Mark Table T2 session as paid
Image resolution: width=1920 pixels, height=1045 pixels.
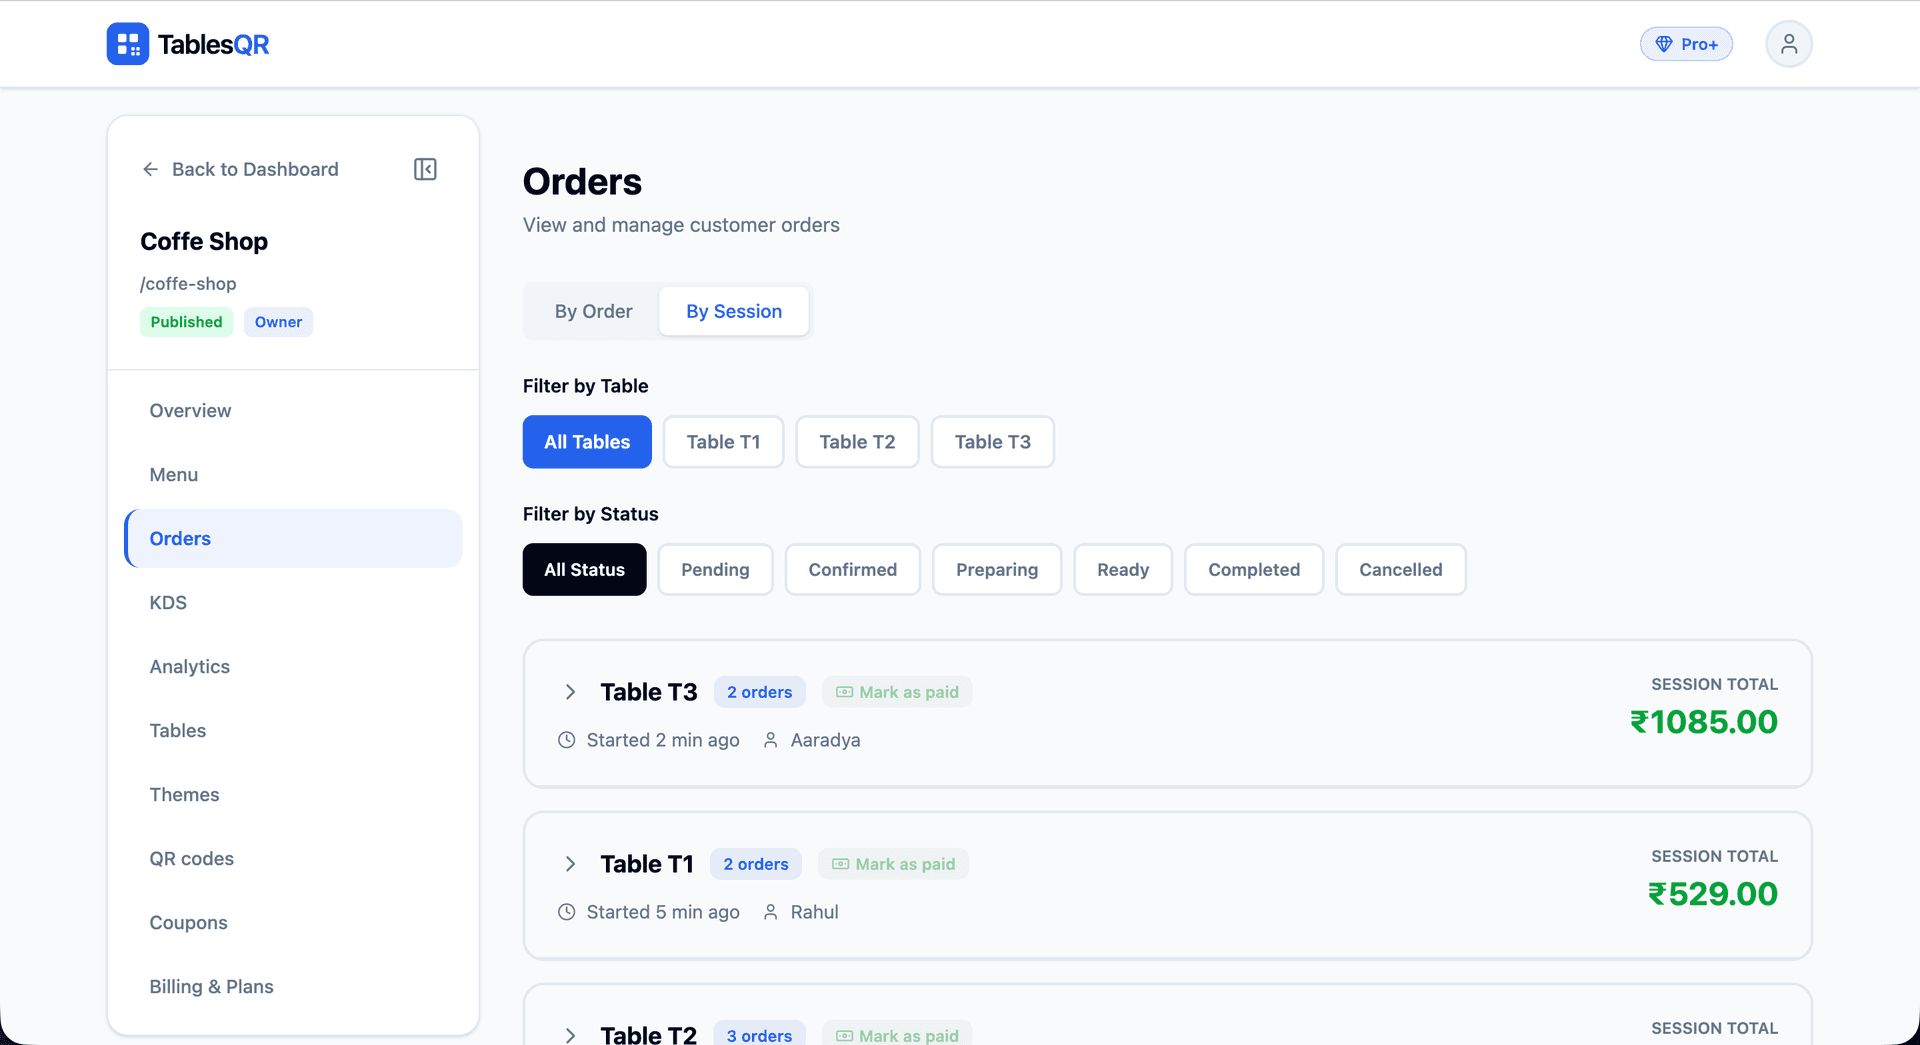[897, 1034]
